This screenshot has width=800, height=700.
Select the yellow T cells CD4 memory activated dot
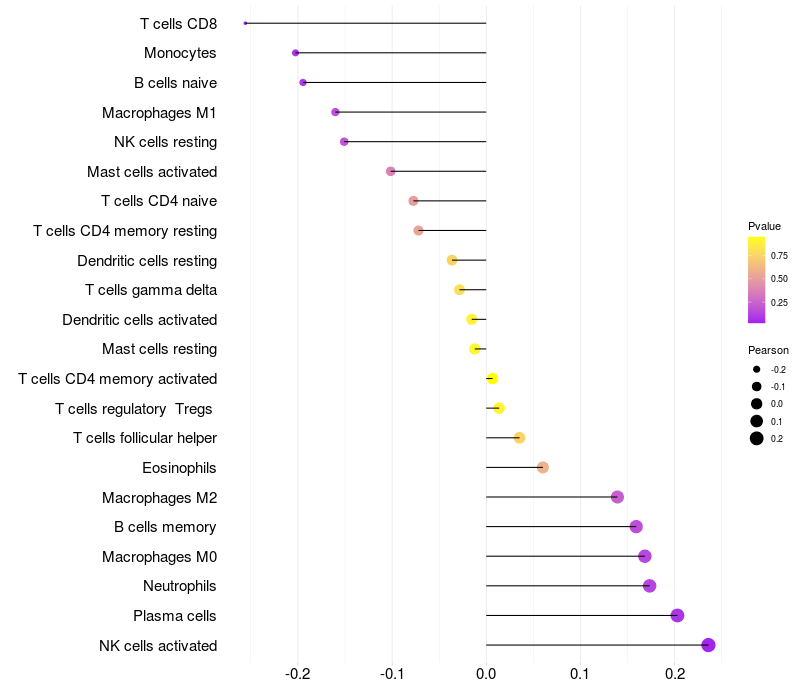coord(492,379)
